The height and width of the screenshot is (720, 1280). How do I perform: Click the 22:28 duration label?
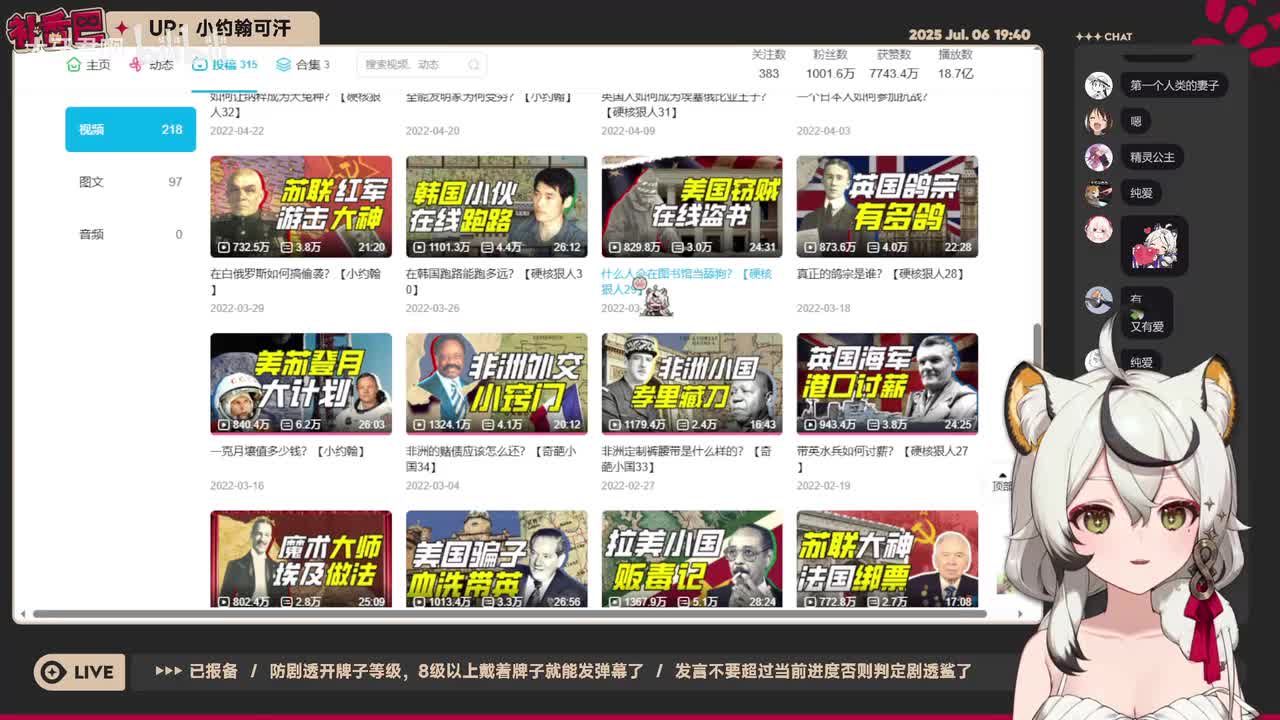957,247
